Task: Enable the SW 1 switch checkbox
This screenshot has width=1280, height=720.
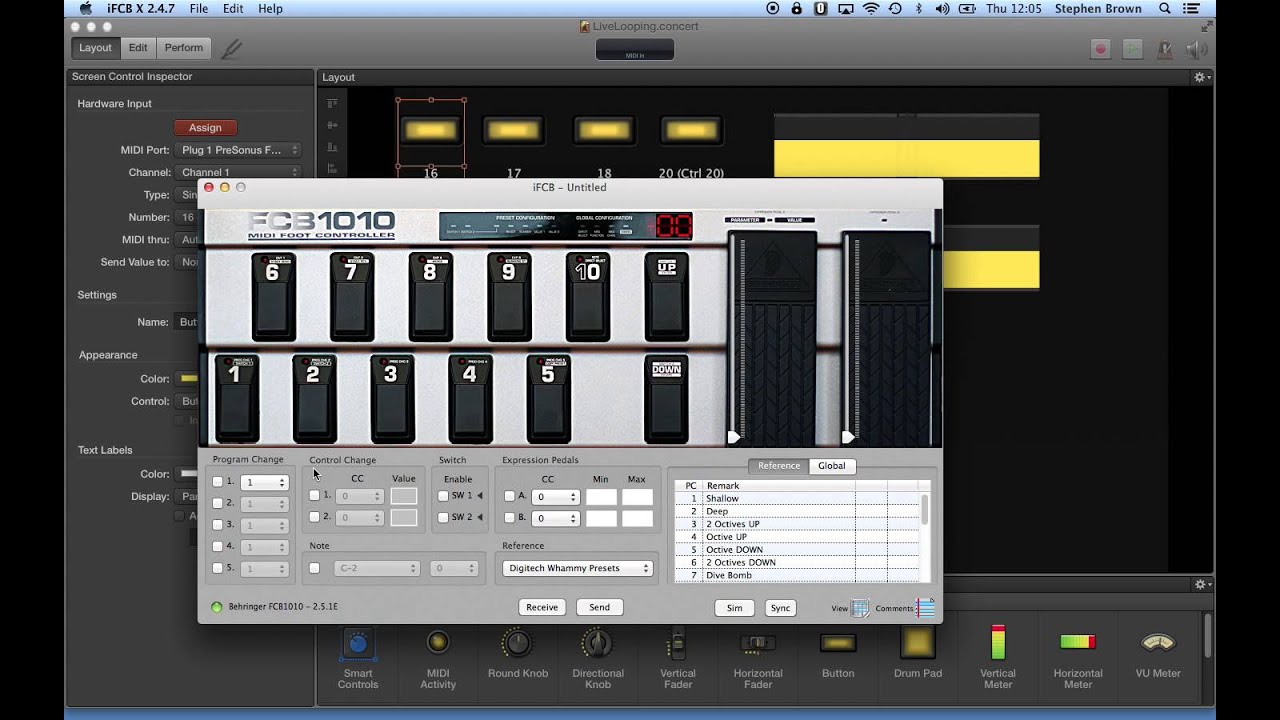Action: coord(443,496)
